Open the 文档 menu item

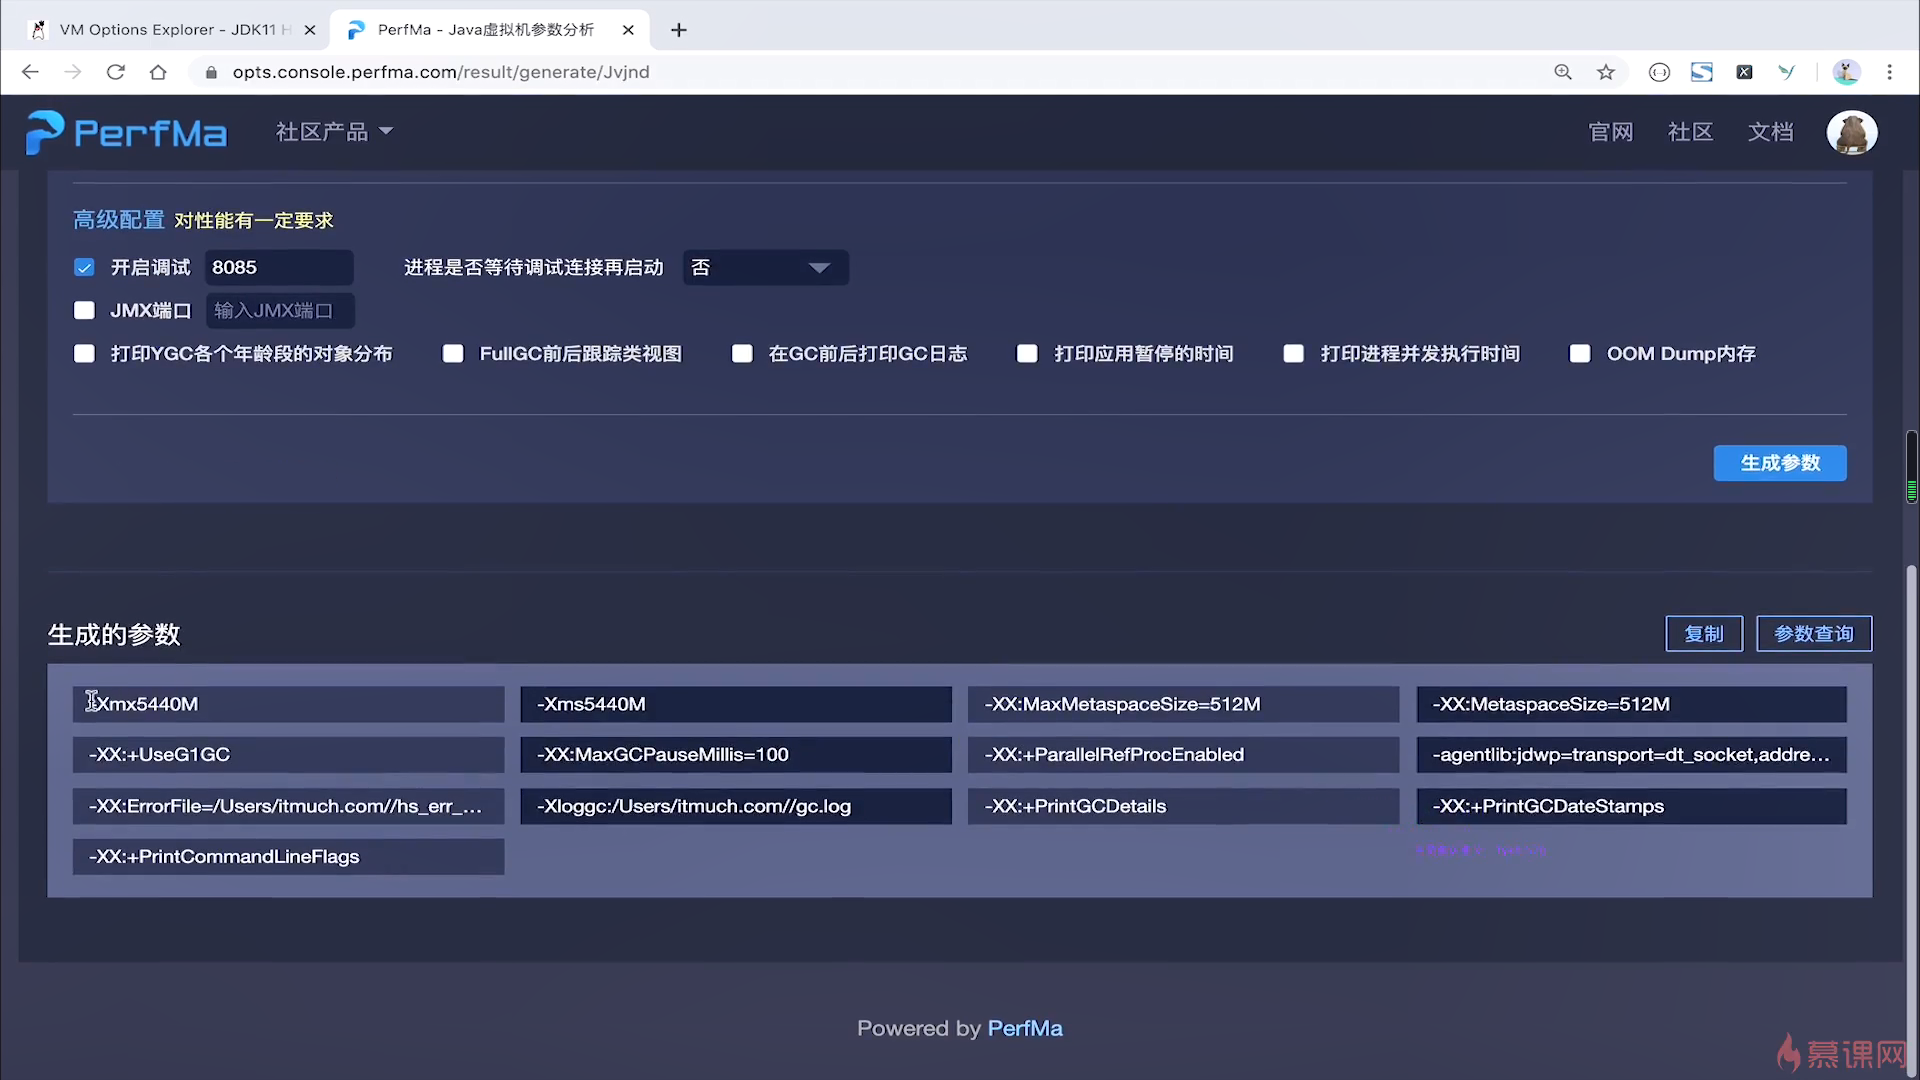[x=1770, y=132]
